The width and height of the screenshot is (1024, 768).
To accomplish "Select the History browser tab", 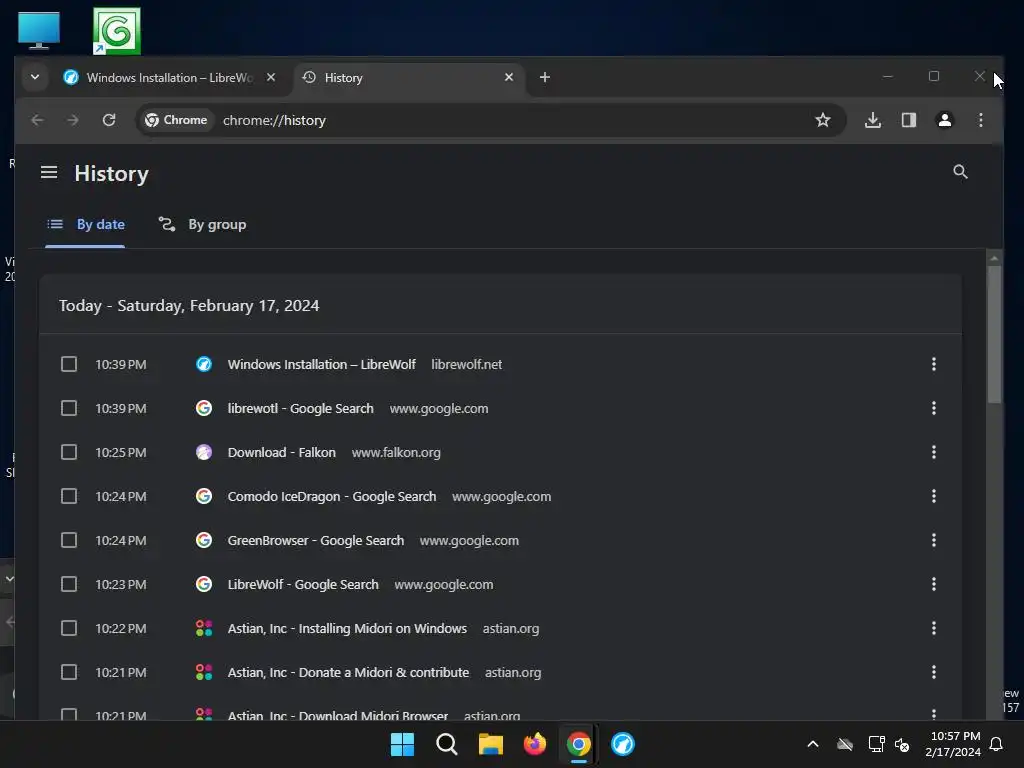I will (409, 77).
